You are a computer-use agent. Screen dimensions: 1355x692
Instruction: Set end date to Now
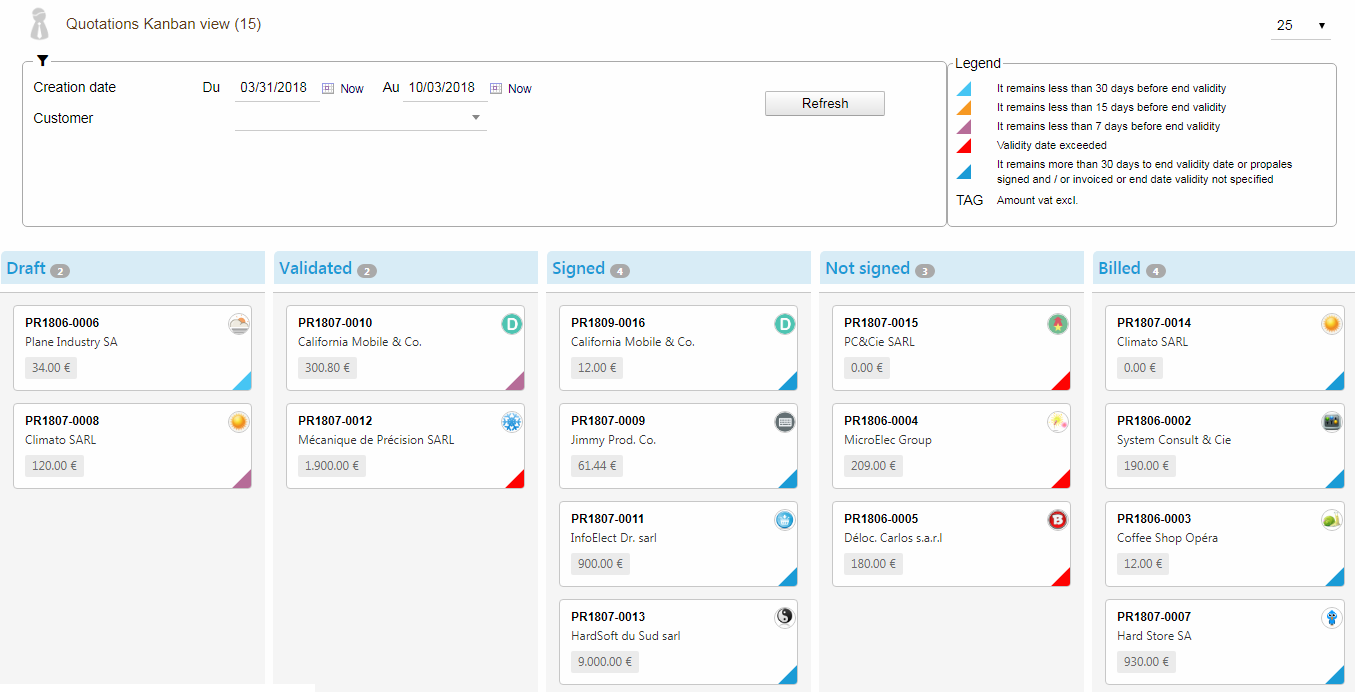[x=520, y=89]
